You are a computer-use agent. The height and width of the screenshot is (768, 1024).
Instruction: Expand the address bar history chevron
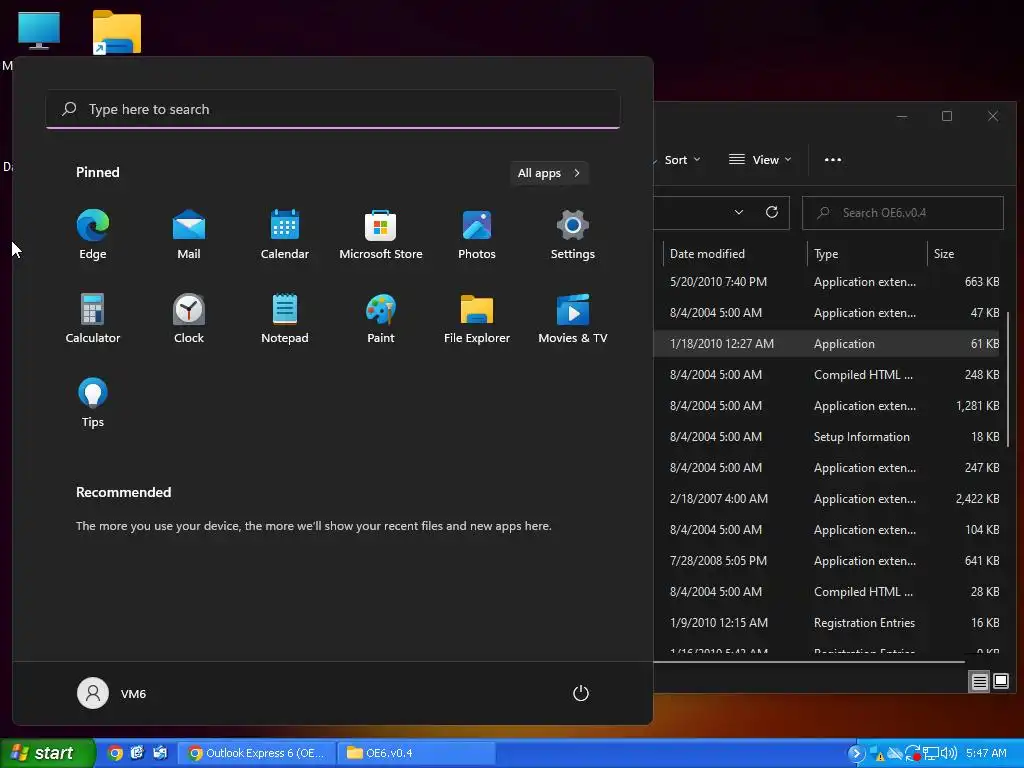pos(739,212)
